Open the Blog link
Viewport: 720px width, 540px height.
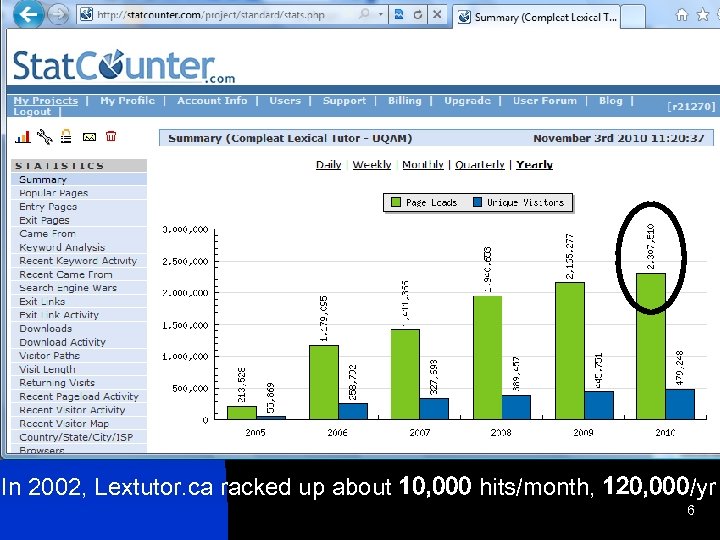click(610, 101)
